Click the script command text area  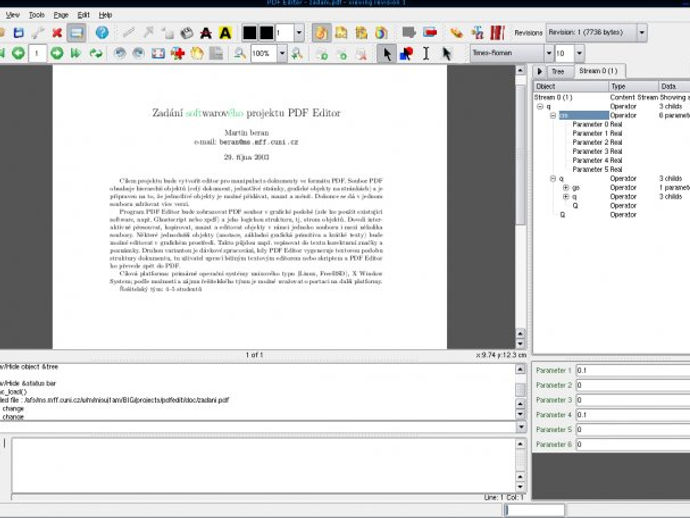263,465
